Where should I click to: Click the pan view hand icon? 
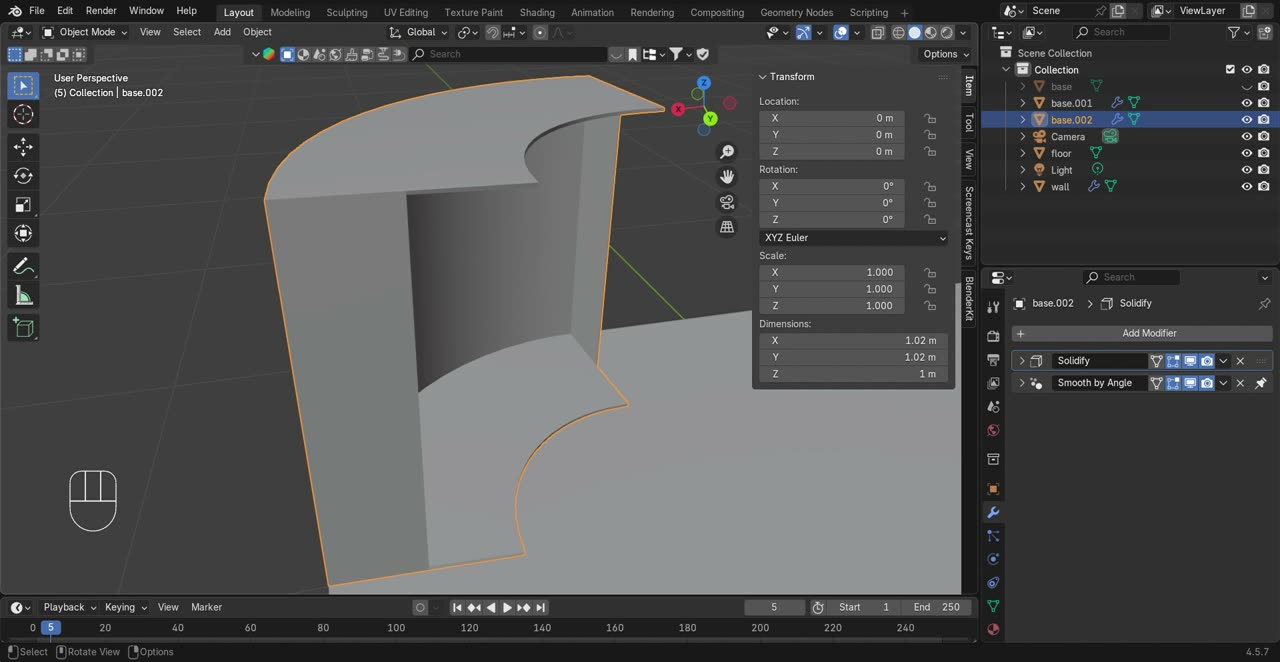point(727,177)
